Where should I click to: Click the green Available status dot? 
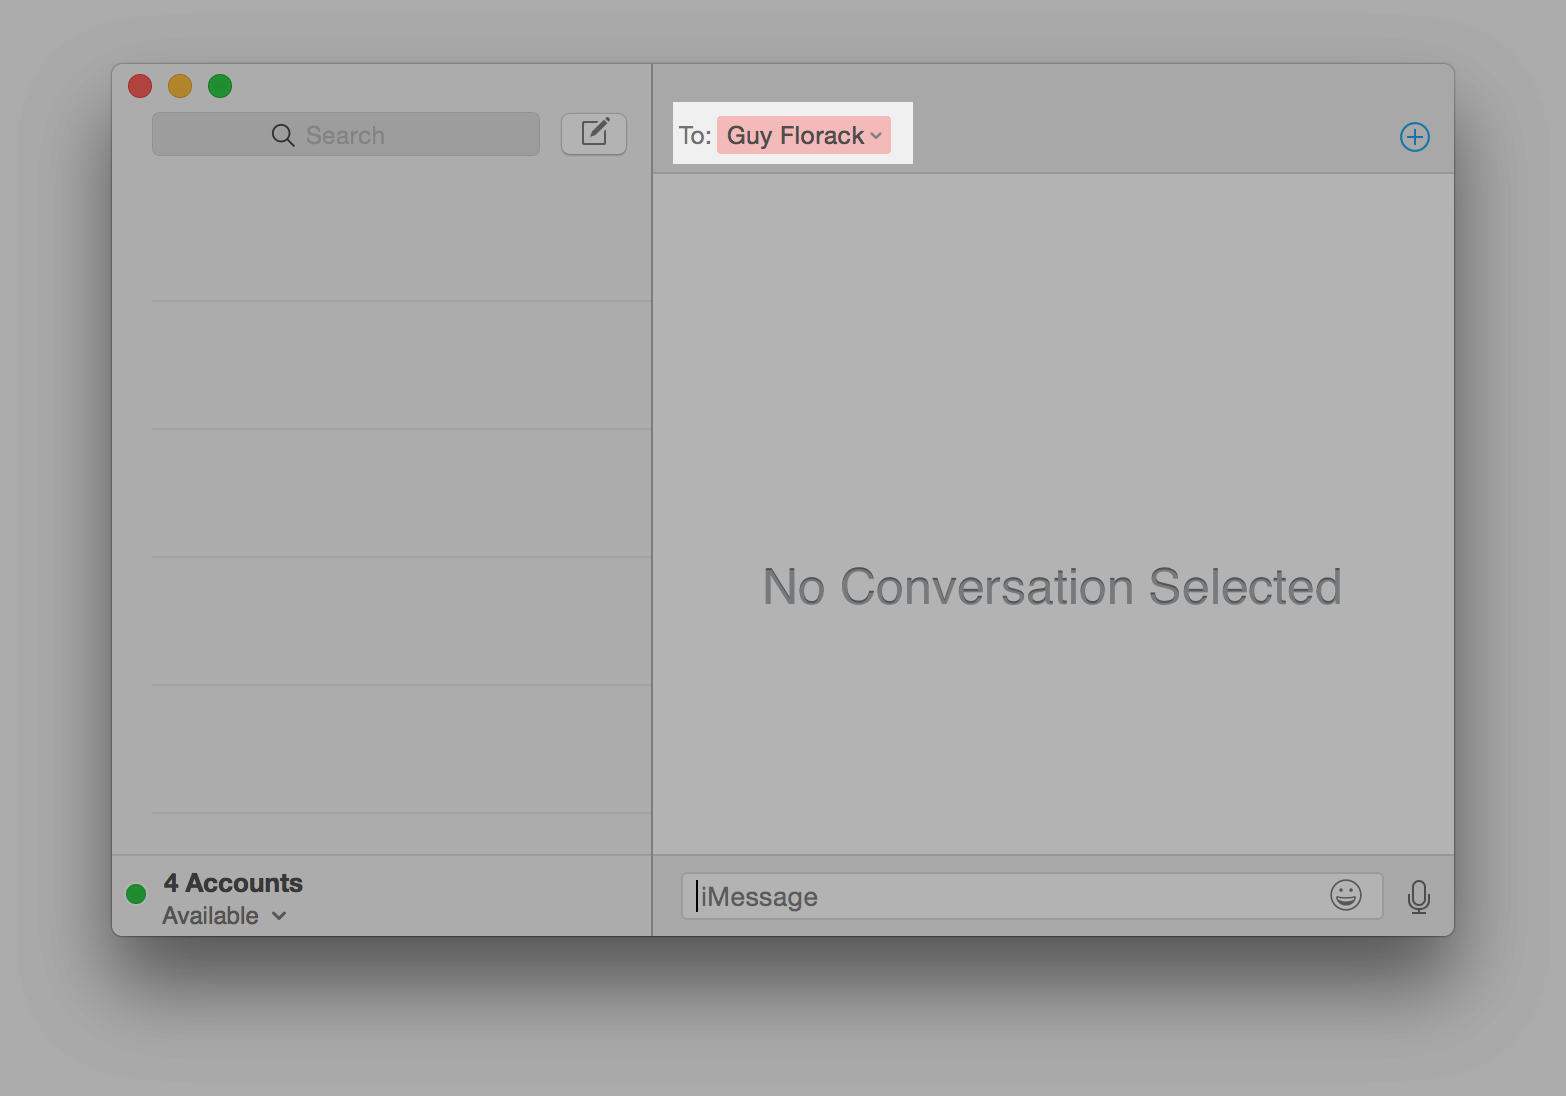coord(136,894)
